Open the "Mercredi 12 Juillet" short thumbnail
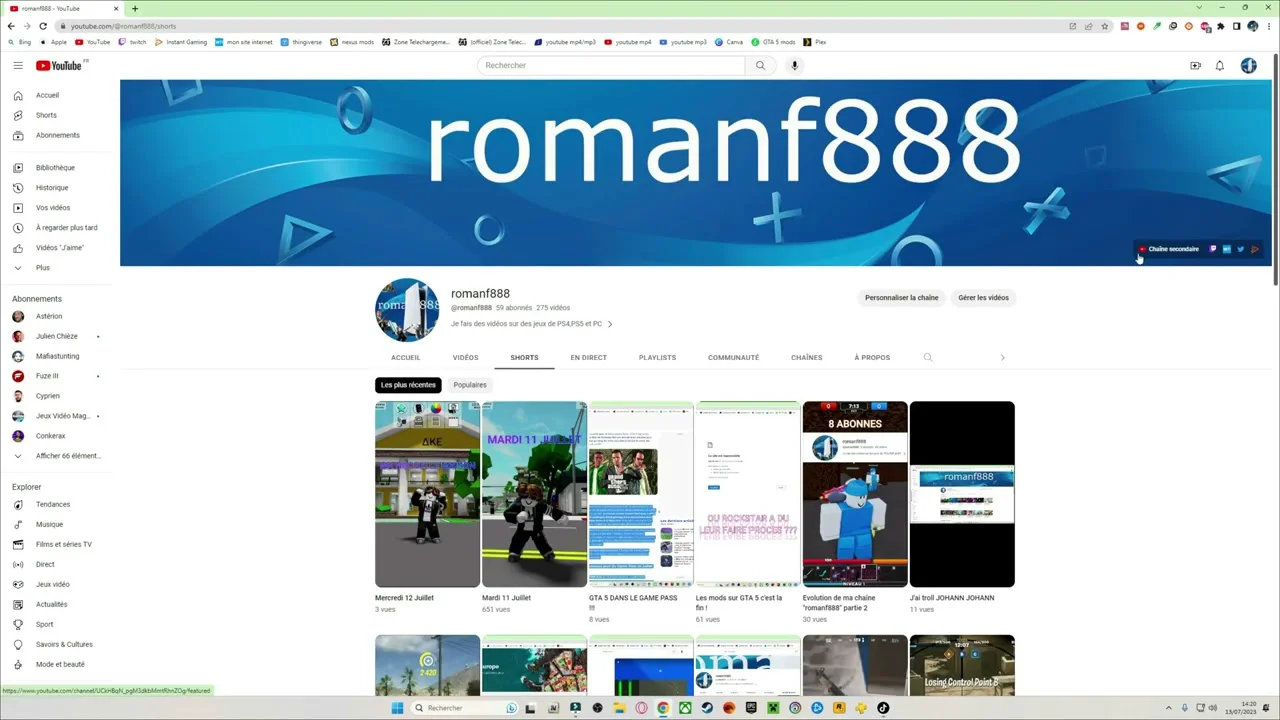Viewport: 1280px width, 720px height. coord(427,494)
